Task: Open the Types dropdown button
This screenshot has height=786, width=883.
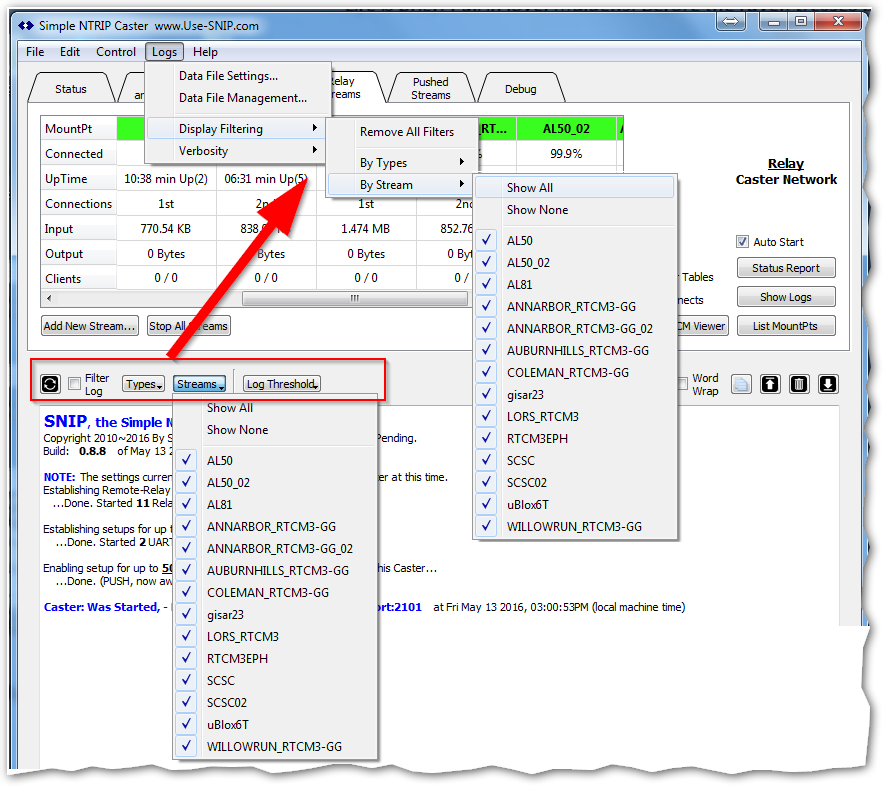Action: 143,384
